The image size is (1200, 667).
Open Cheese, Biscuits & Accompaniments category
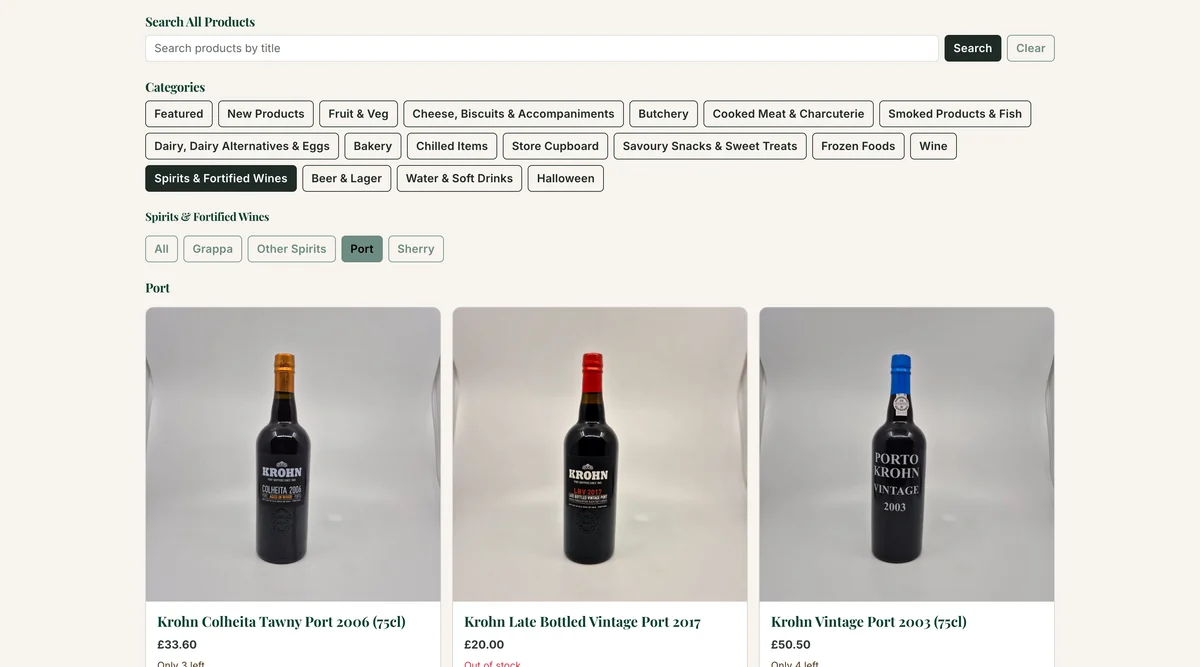pyautogui.click(x=513, y=114)
